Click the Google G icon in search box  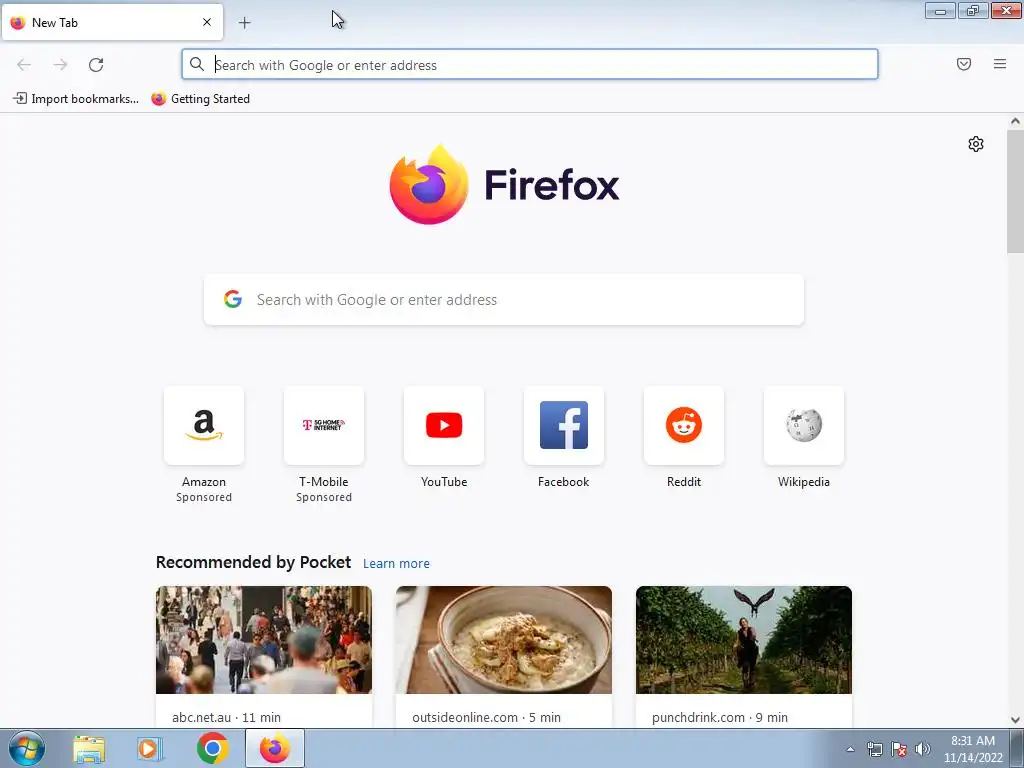point(232,299)
